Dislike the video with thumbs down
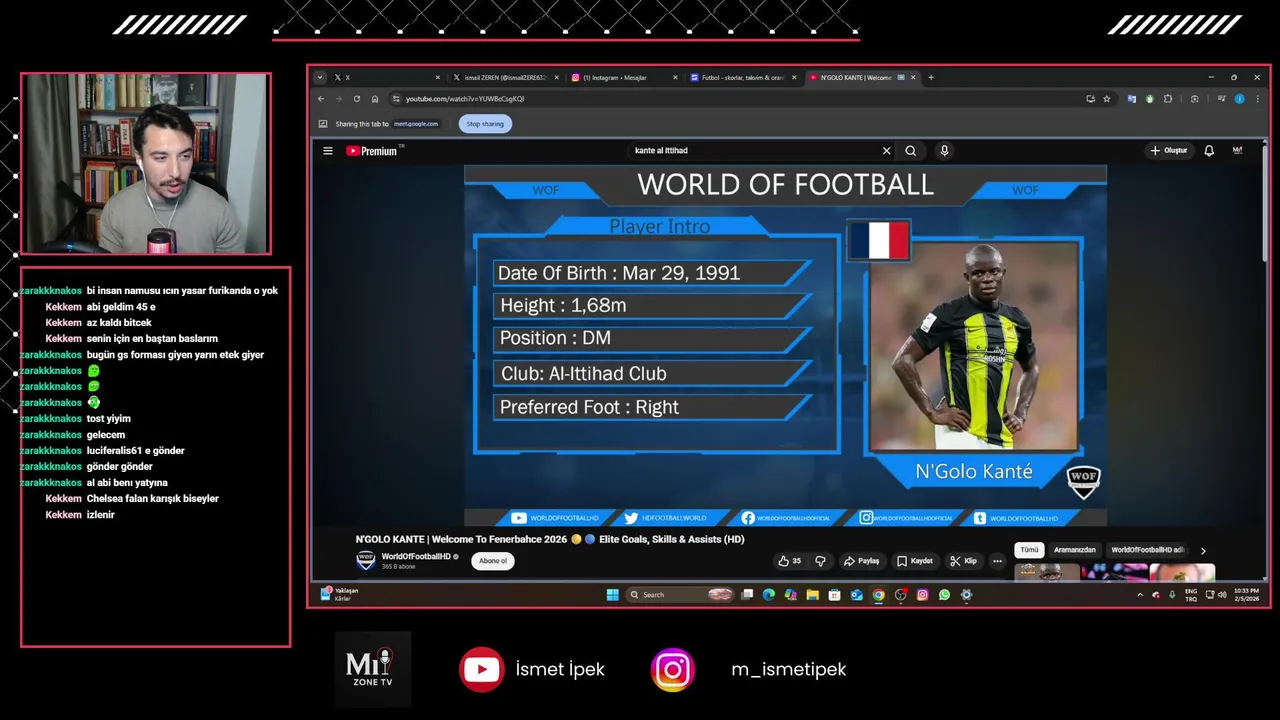 [820, 561]
